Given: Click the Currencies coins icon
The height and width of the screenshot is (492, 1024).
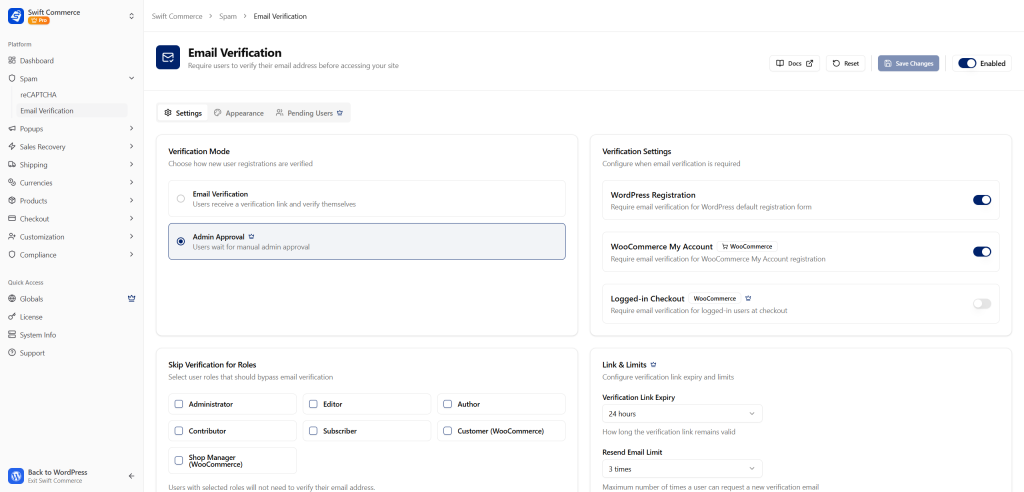Looking at the screenshot, I should (12, 183).
